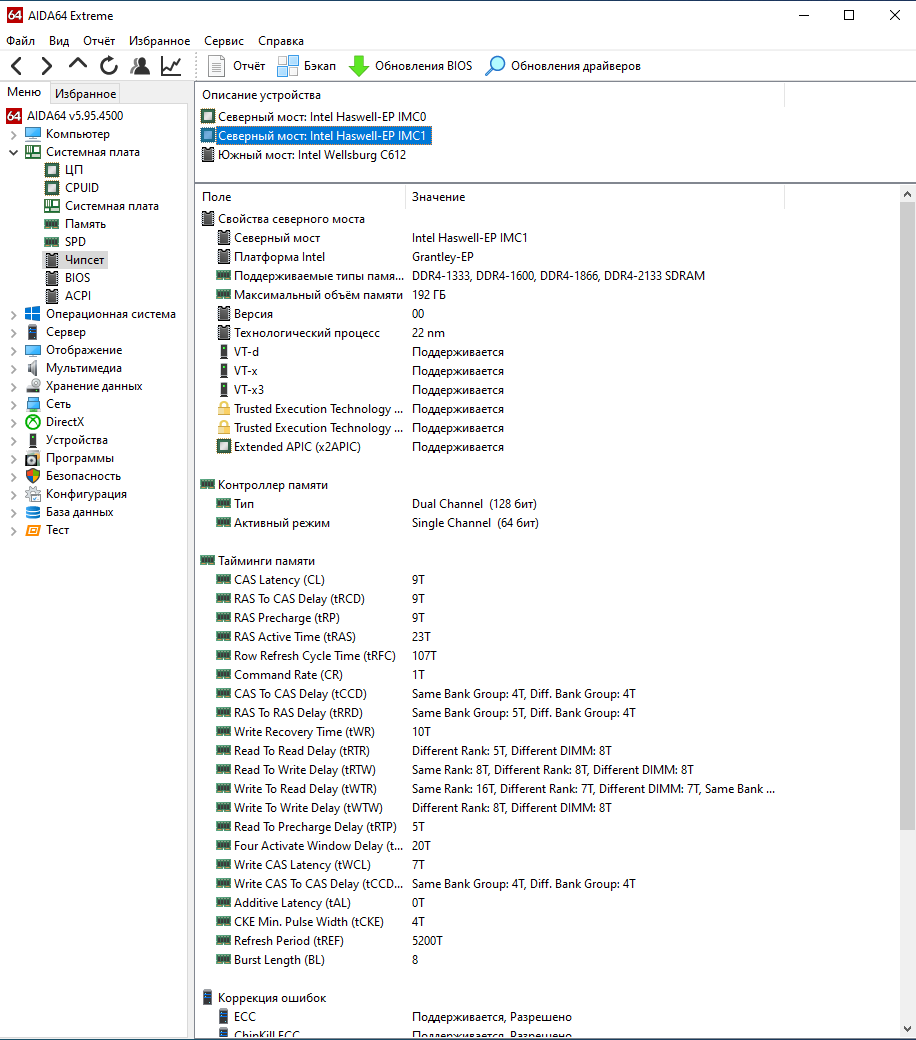Expand the Устройства tree node
Viewport: 916px width, 1040px height.
13,441
